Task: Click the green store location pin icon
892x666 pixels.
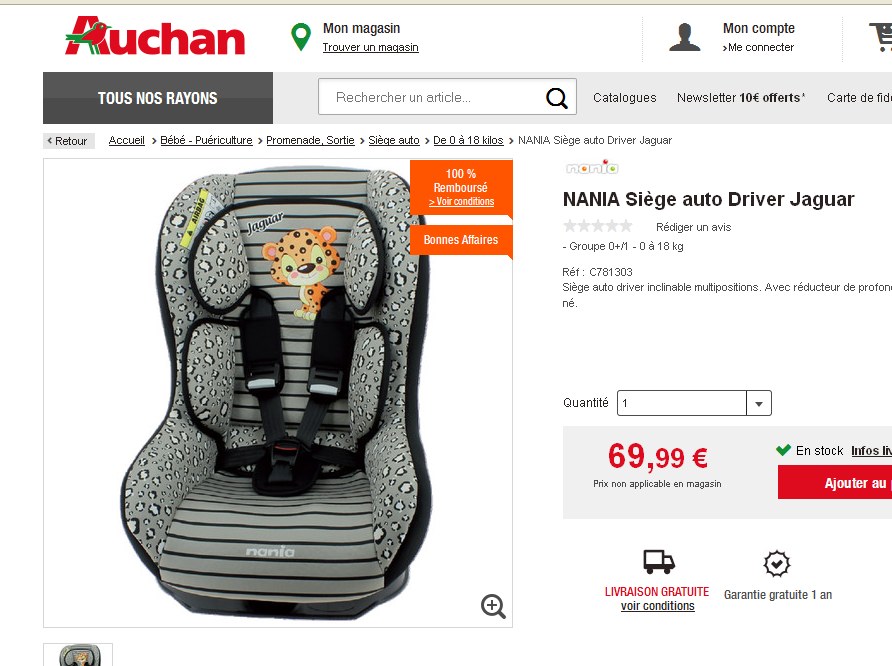Action: click(x=301, y=37)
